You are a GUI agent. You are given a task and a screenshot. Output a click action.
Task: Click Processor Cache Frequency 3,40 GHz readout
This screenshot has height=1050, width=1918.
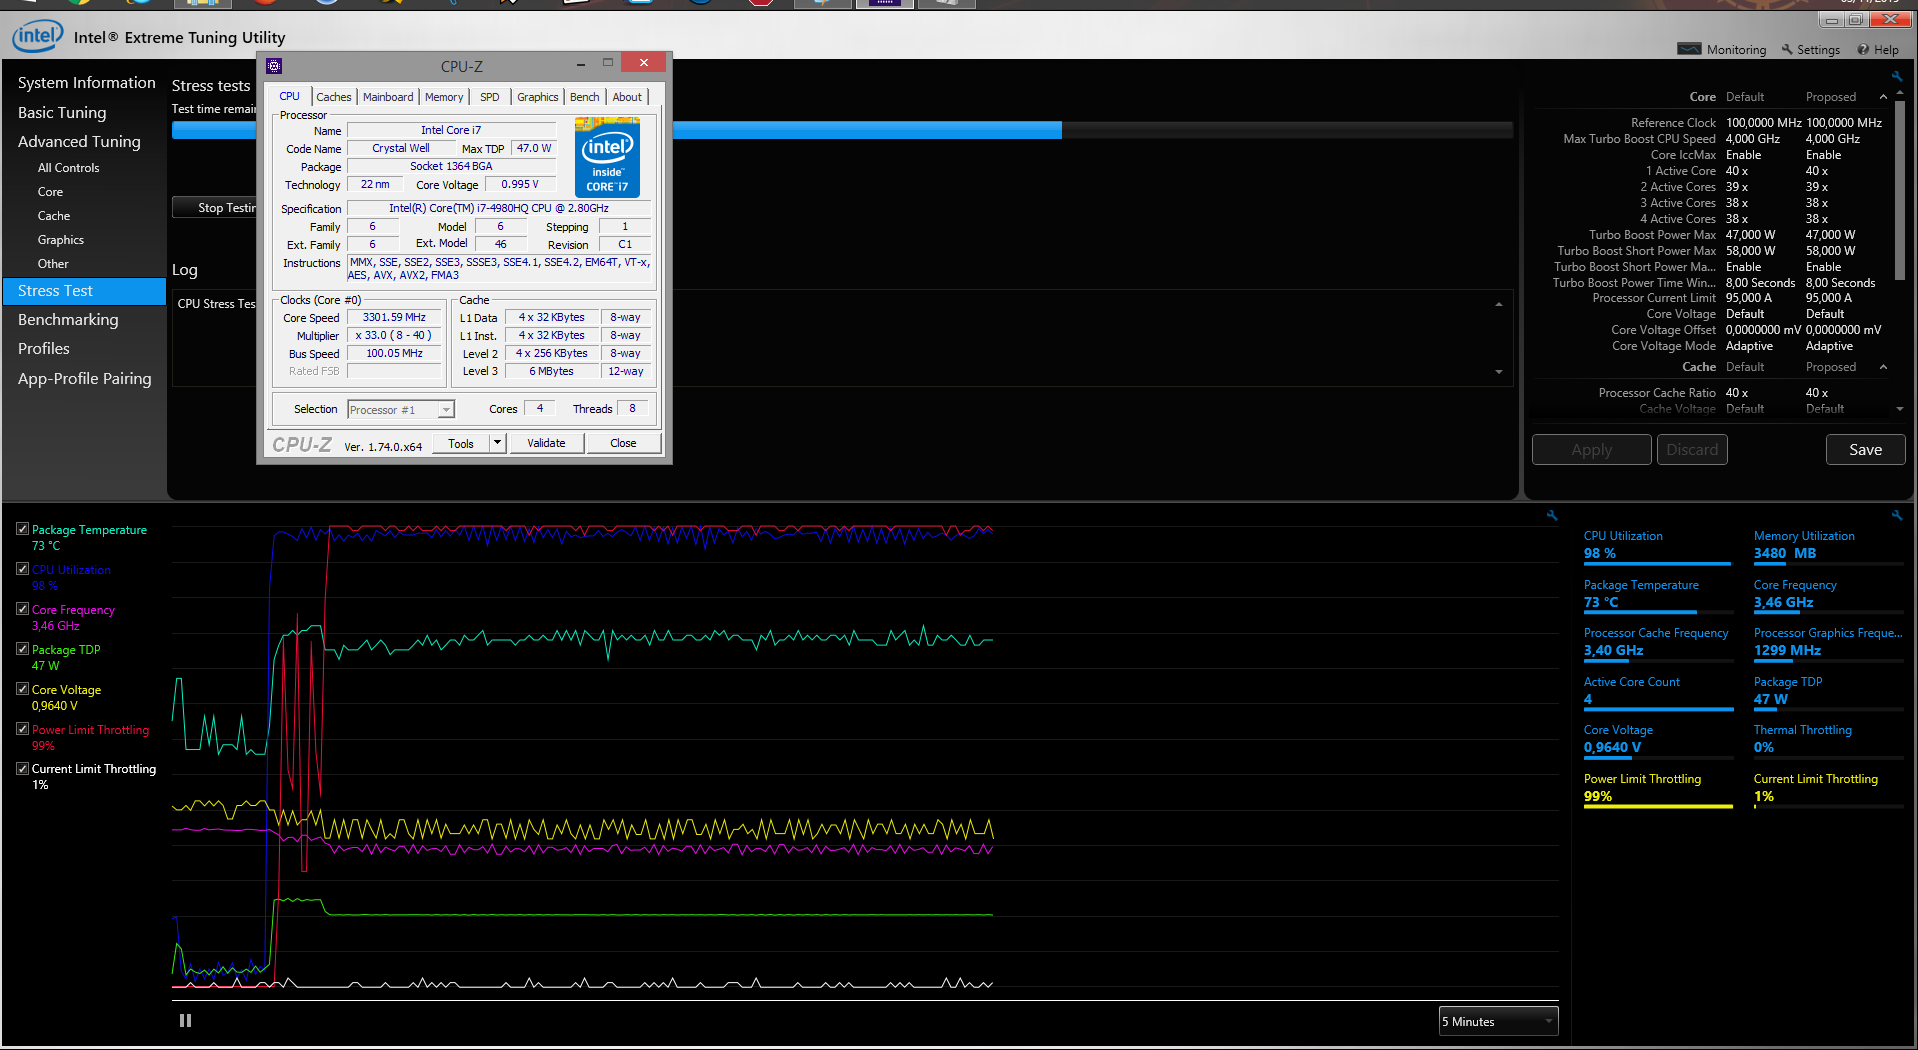pos(1613,651)
